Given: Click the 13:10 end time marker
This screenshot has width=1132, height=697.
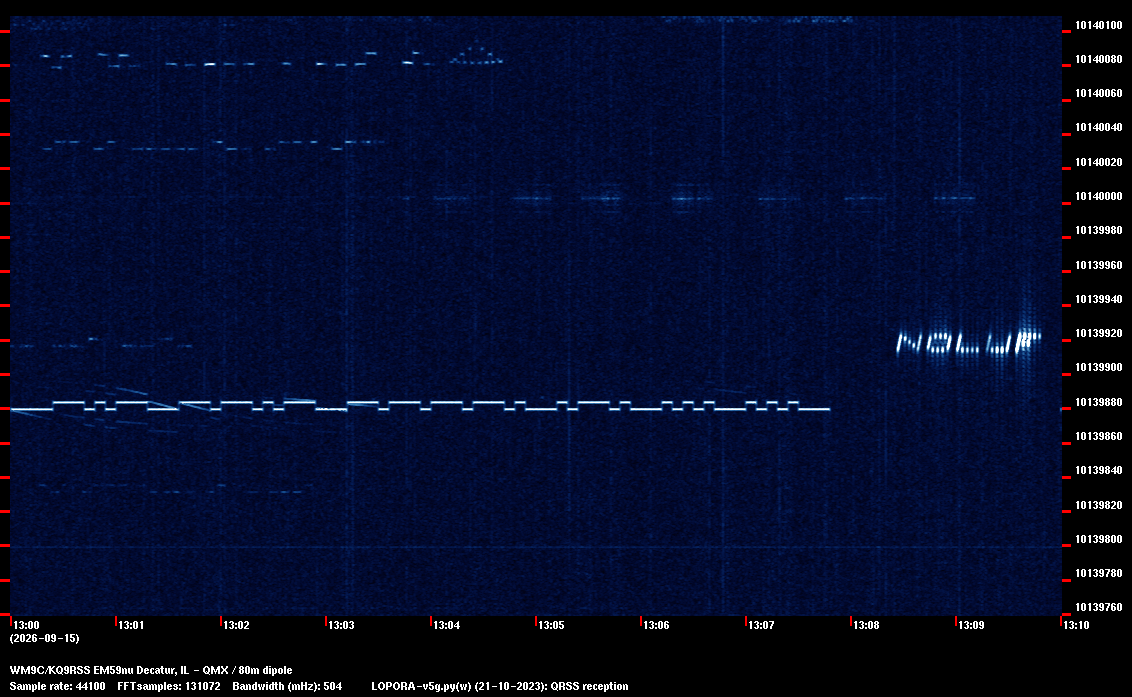Looking at the screenshot, I should (1076, 625).
